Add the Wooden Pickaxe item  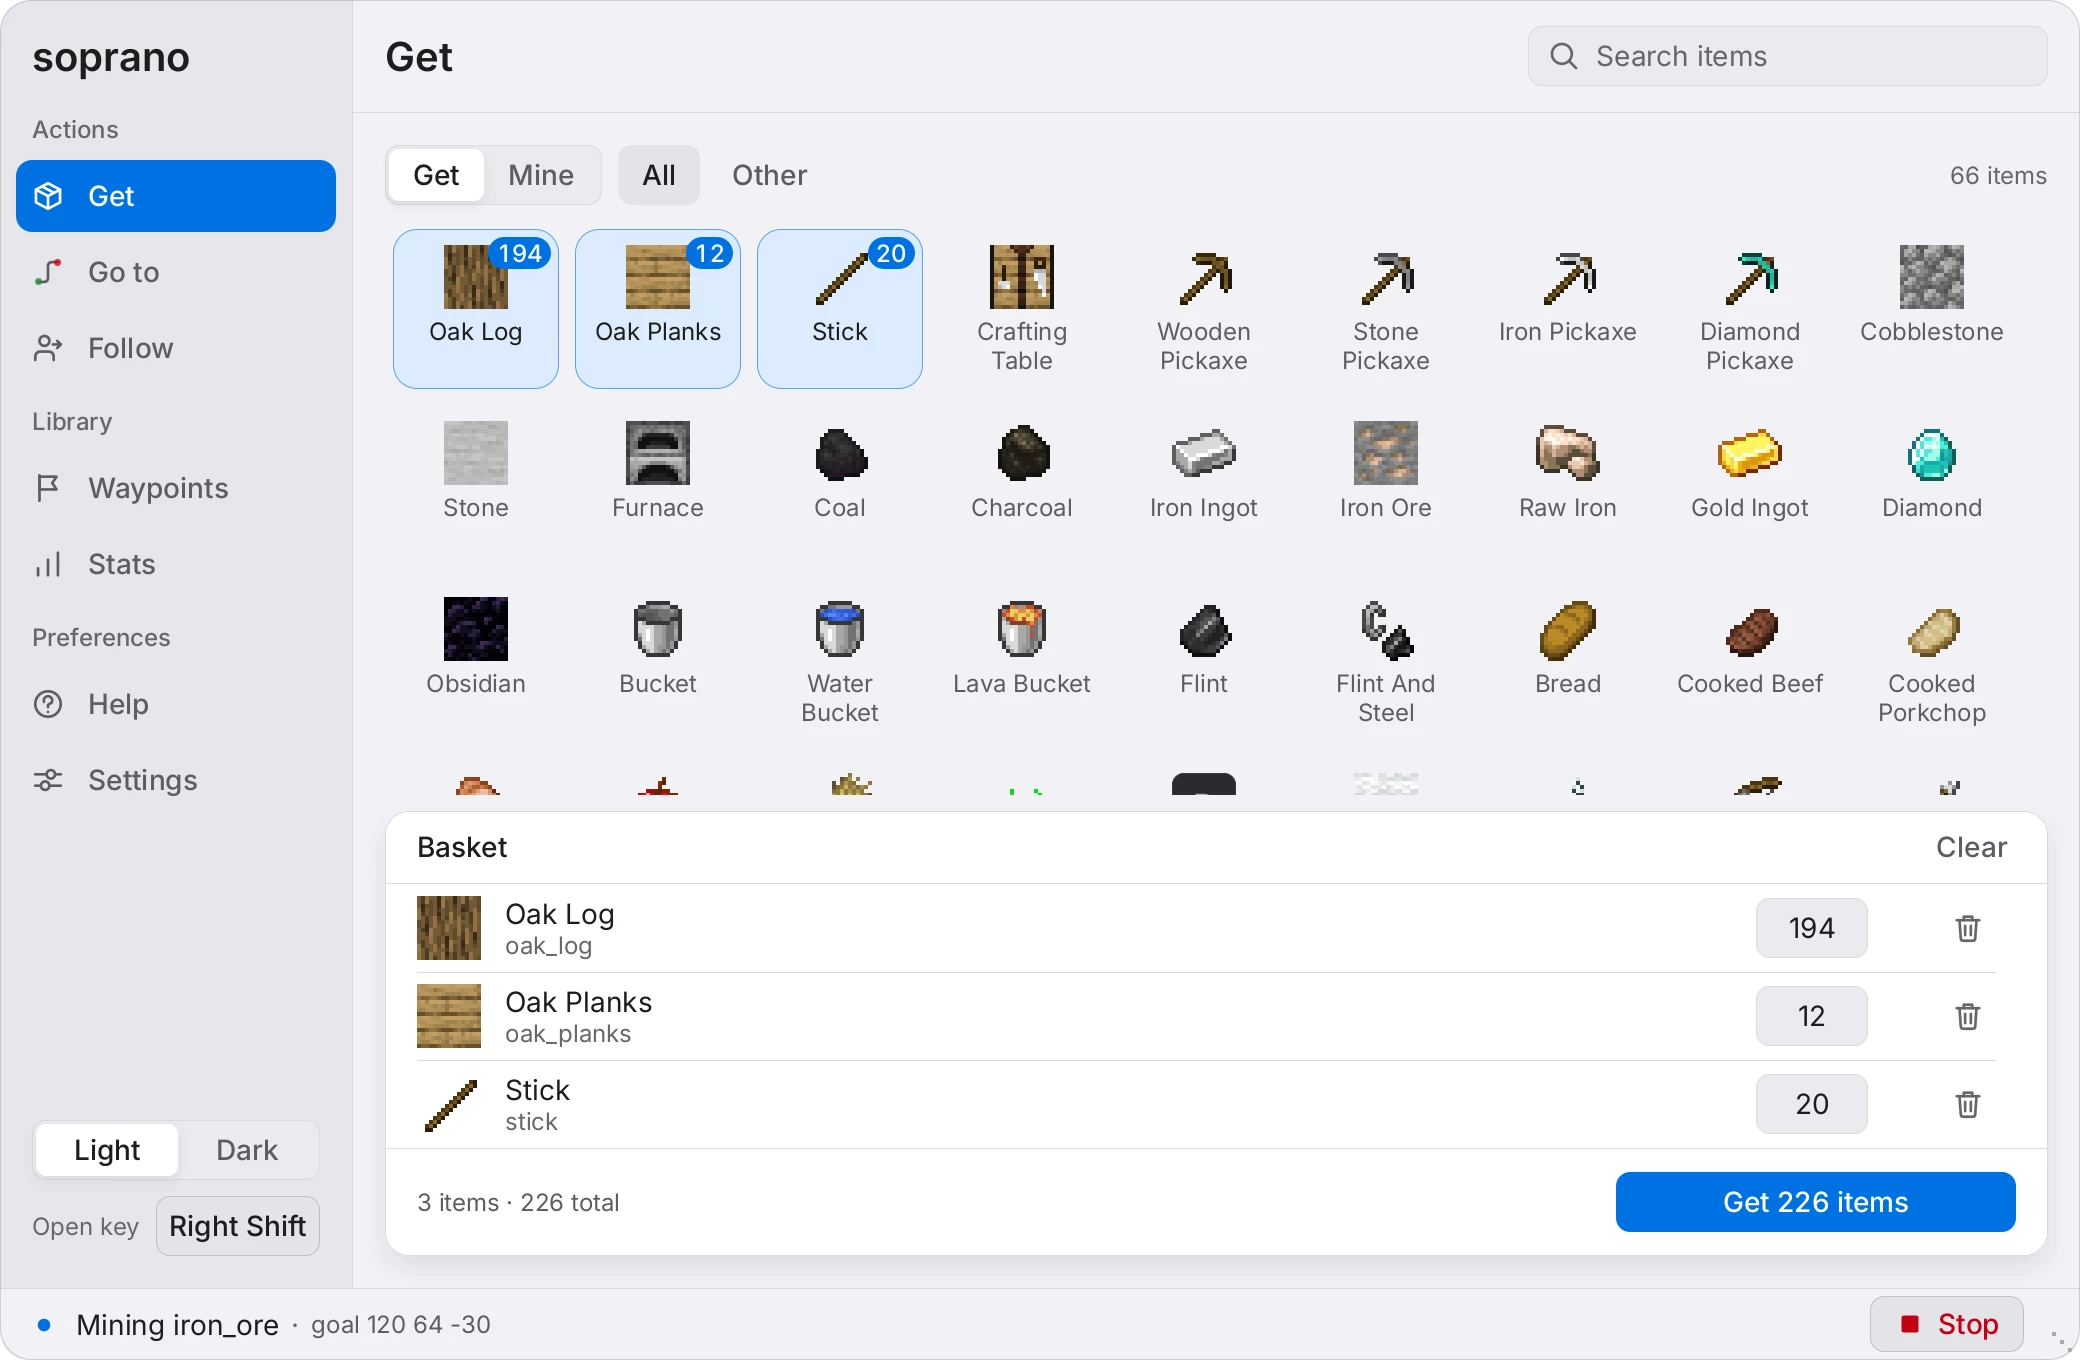click(x=1203, y=309)
